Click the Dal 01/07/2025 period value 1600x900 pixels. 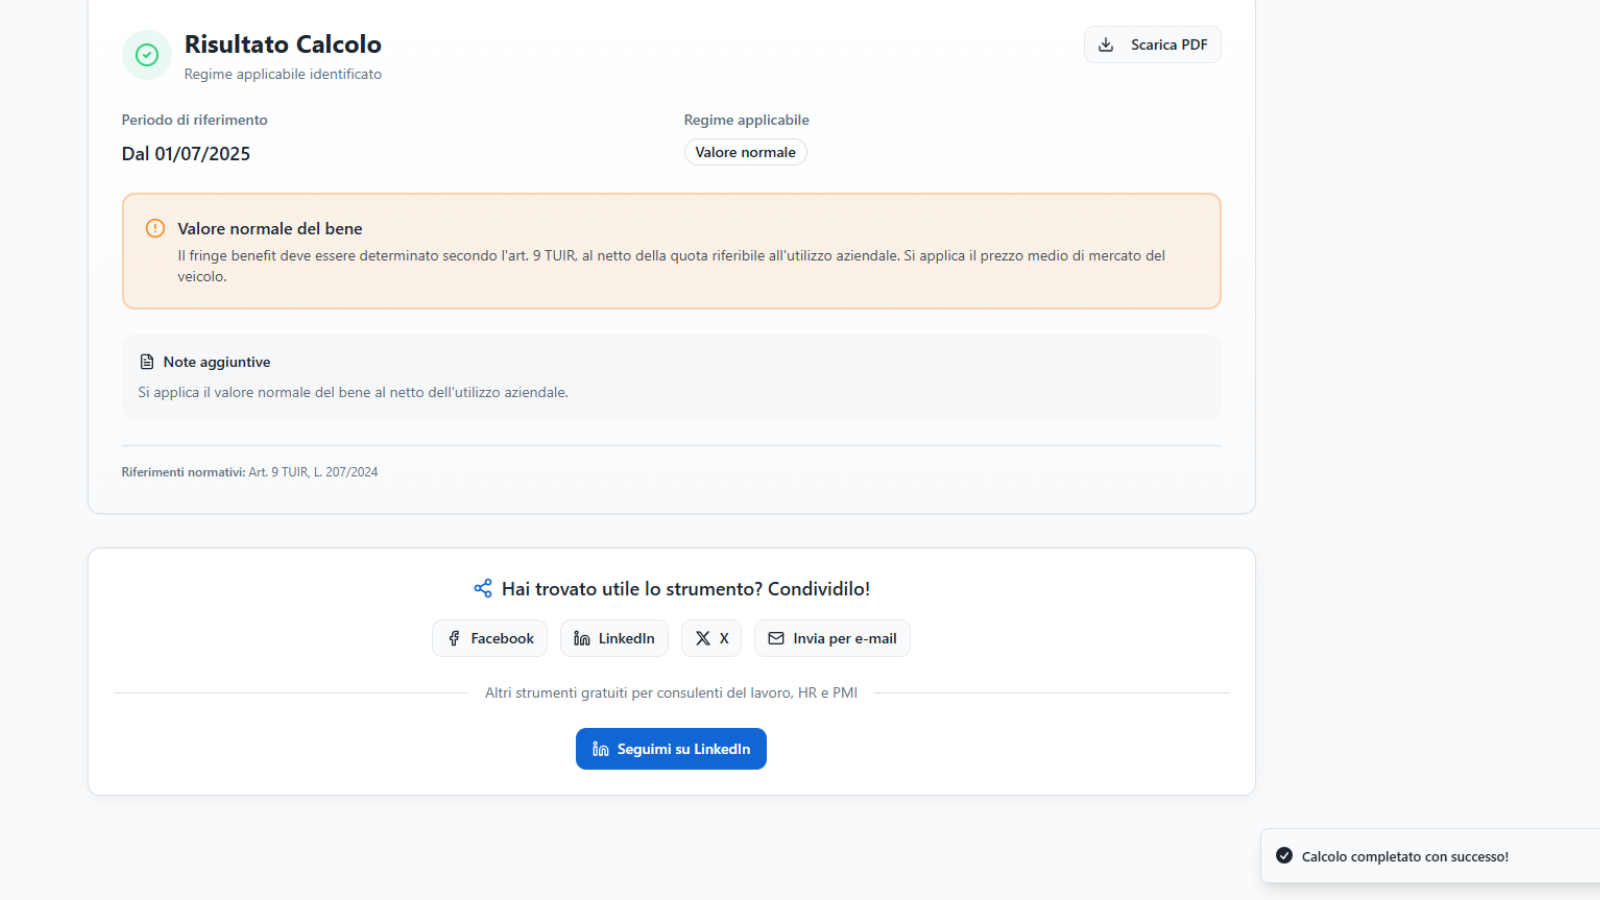[x=186, y=154]
